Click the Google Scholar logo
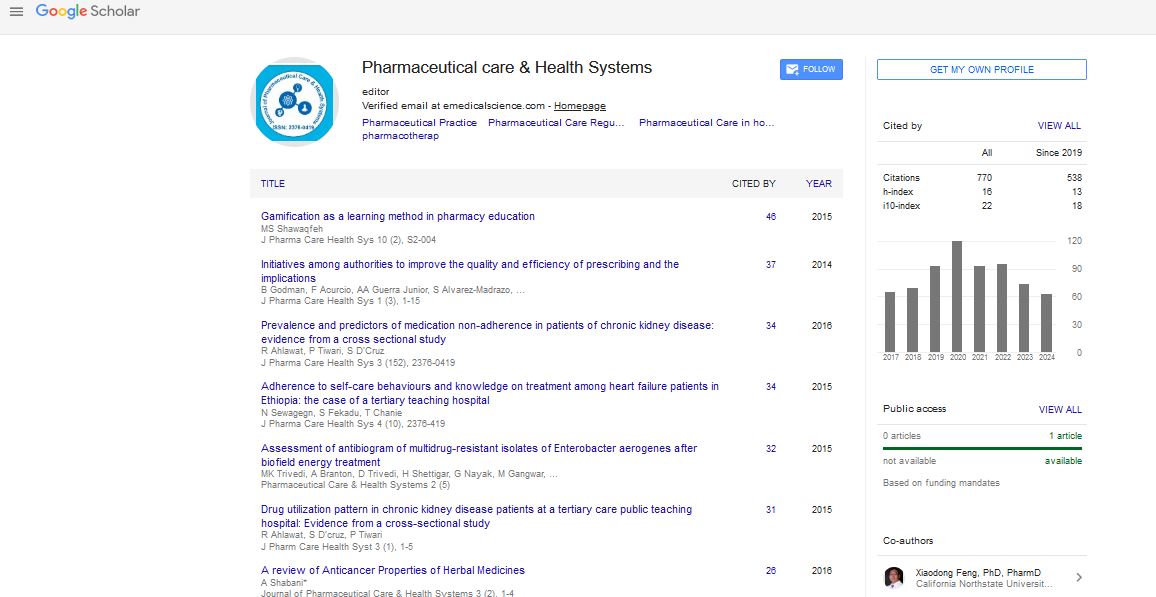 click(88, 12)
